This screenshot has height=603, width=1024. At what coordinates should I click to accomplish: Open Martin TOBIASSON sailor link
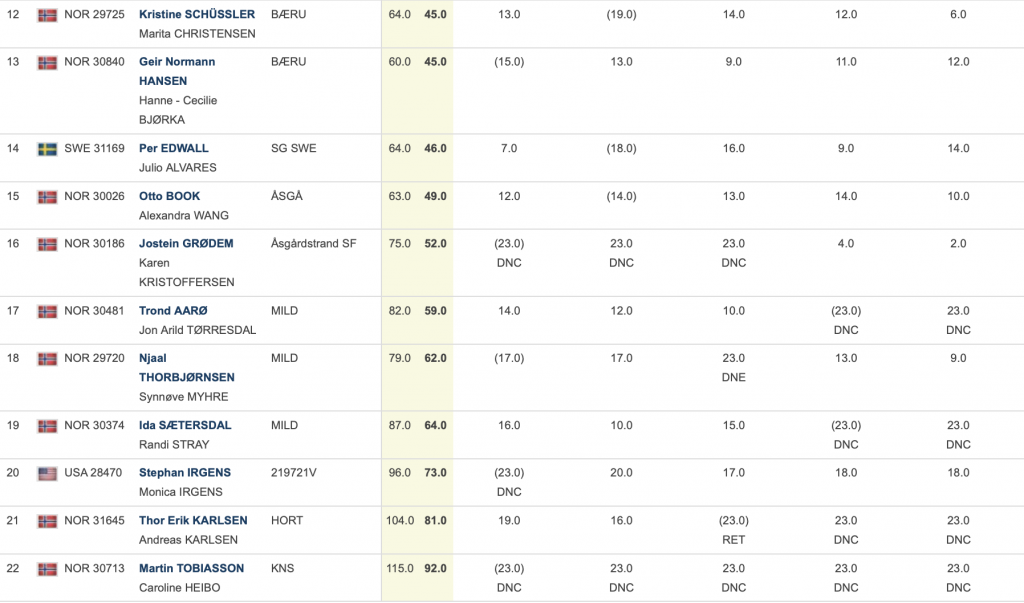pos(191,568)
